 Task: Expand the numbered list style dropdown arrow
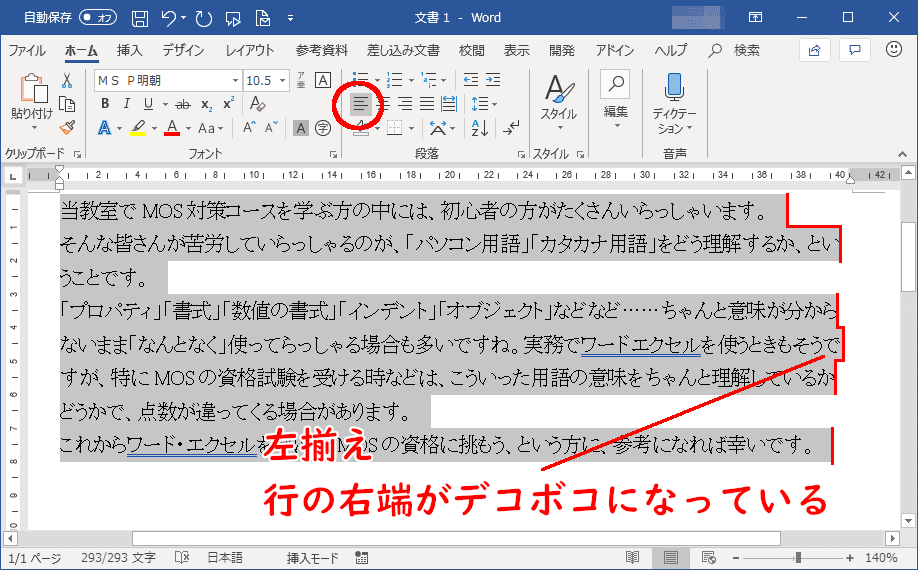pos(410,81)
